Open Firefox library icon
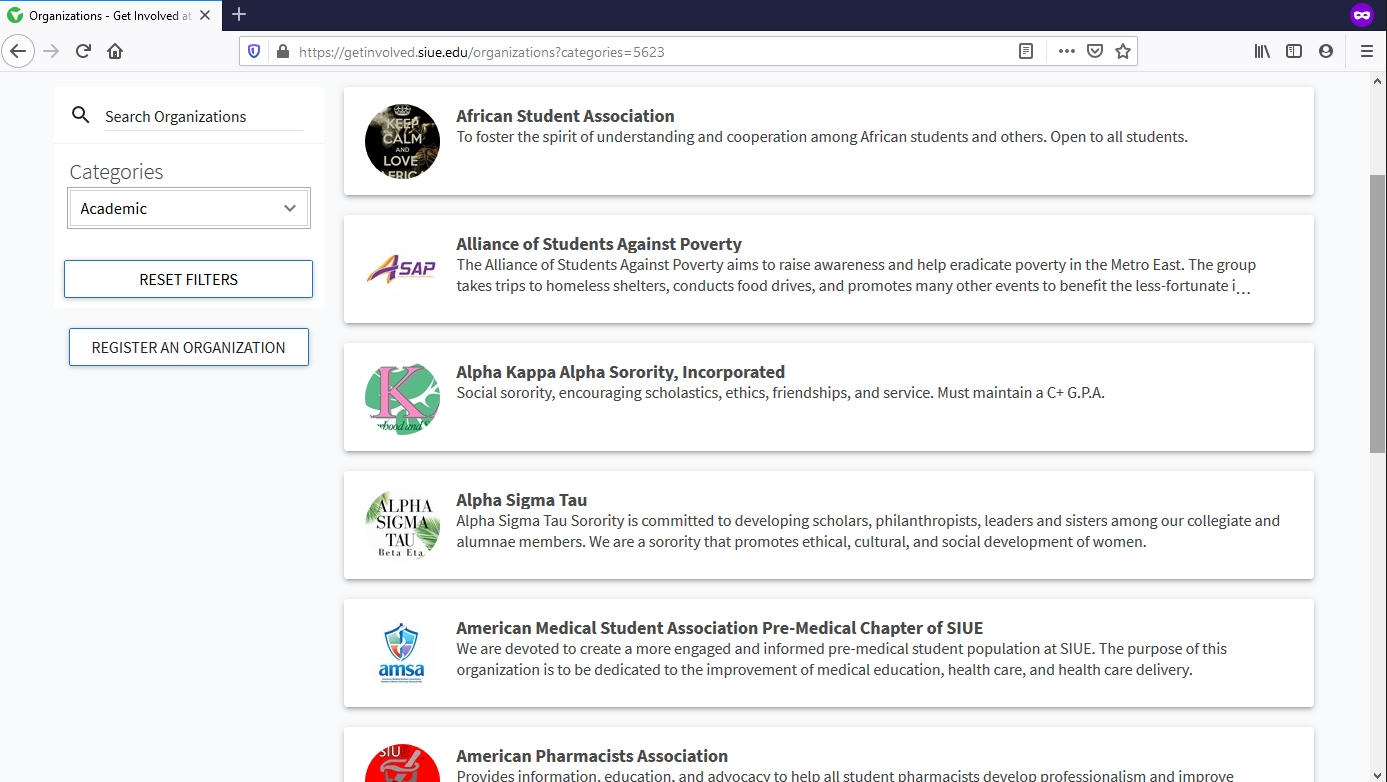The width and height of the screenshot is (1387, 782). [x=1262, y=51]
